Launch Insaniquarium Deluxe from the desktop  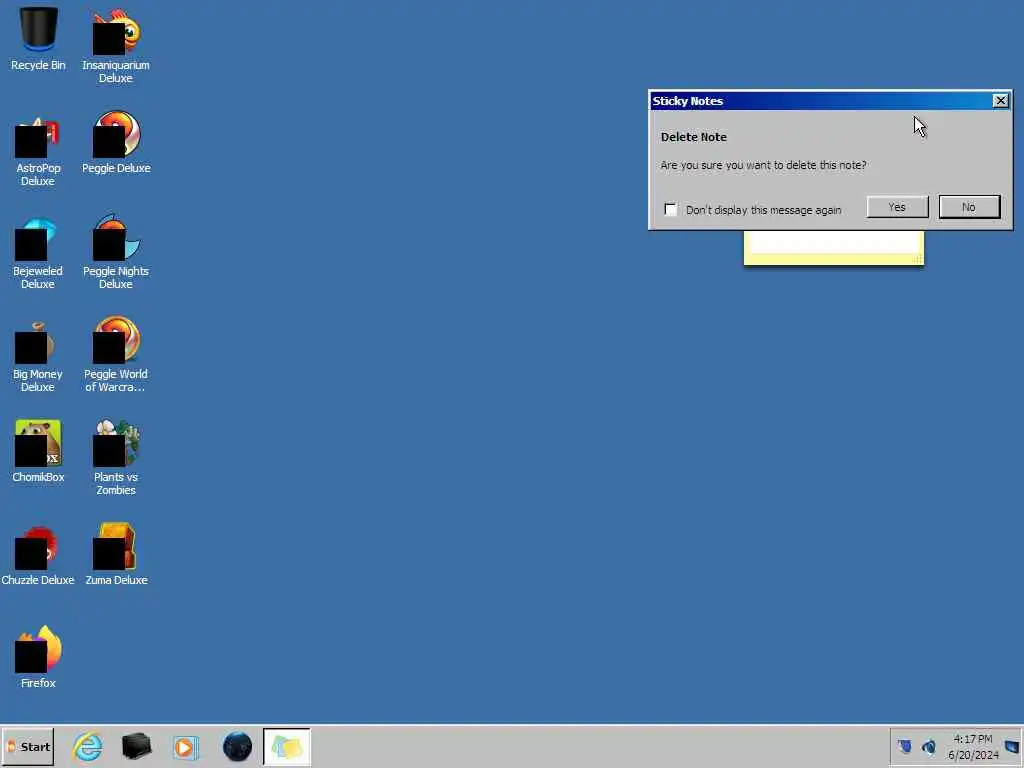point(116,45)
